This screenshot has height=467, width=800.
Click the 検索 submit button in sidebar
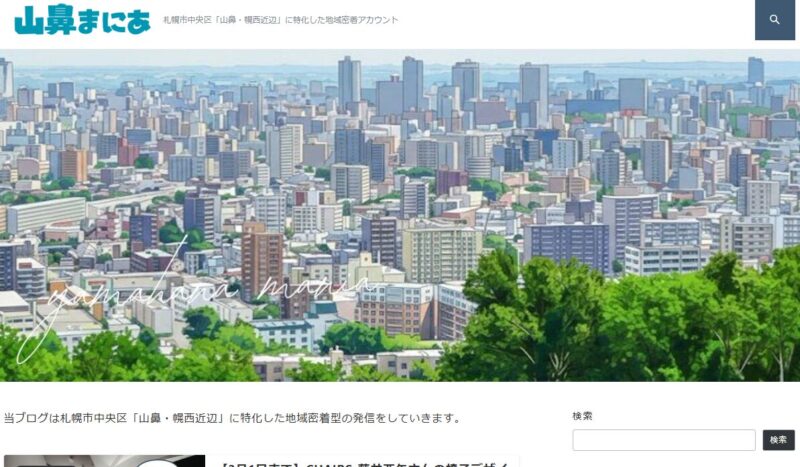point(778,439)
